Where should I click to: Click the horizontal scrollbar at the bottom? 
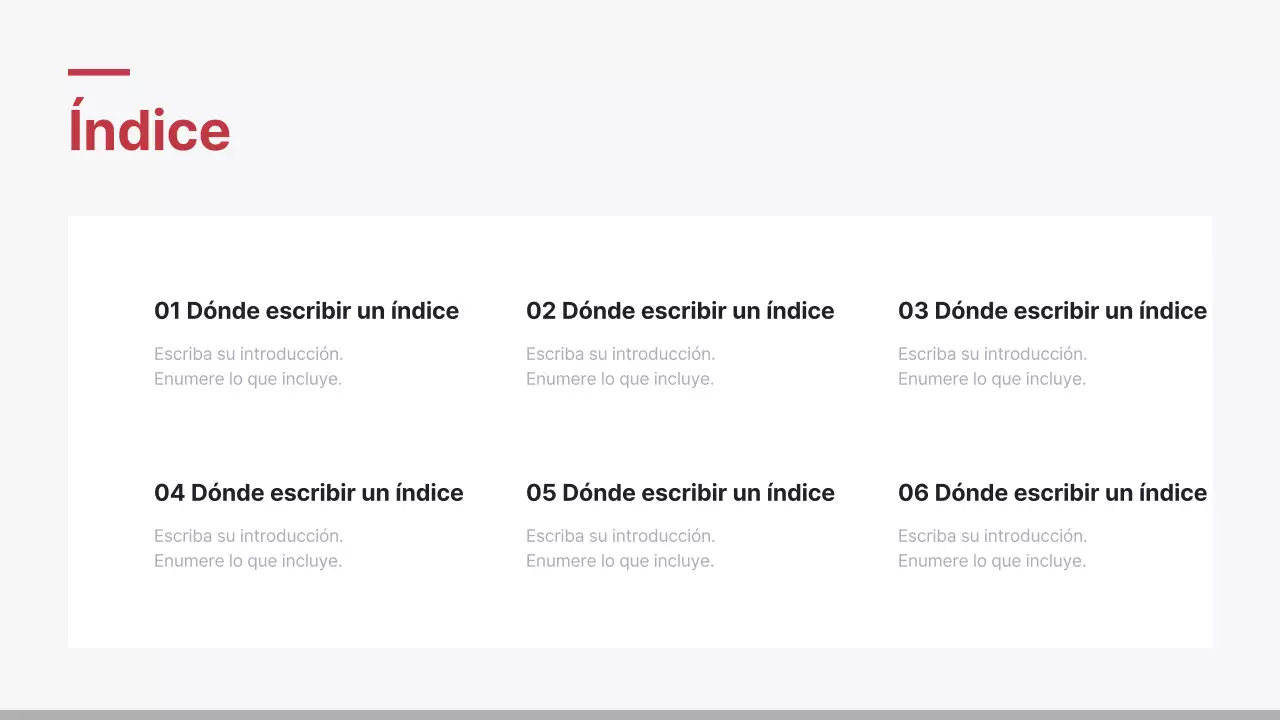click(640, 712)
